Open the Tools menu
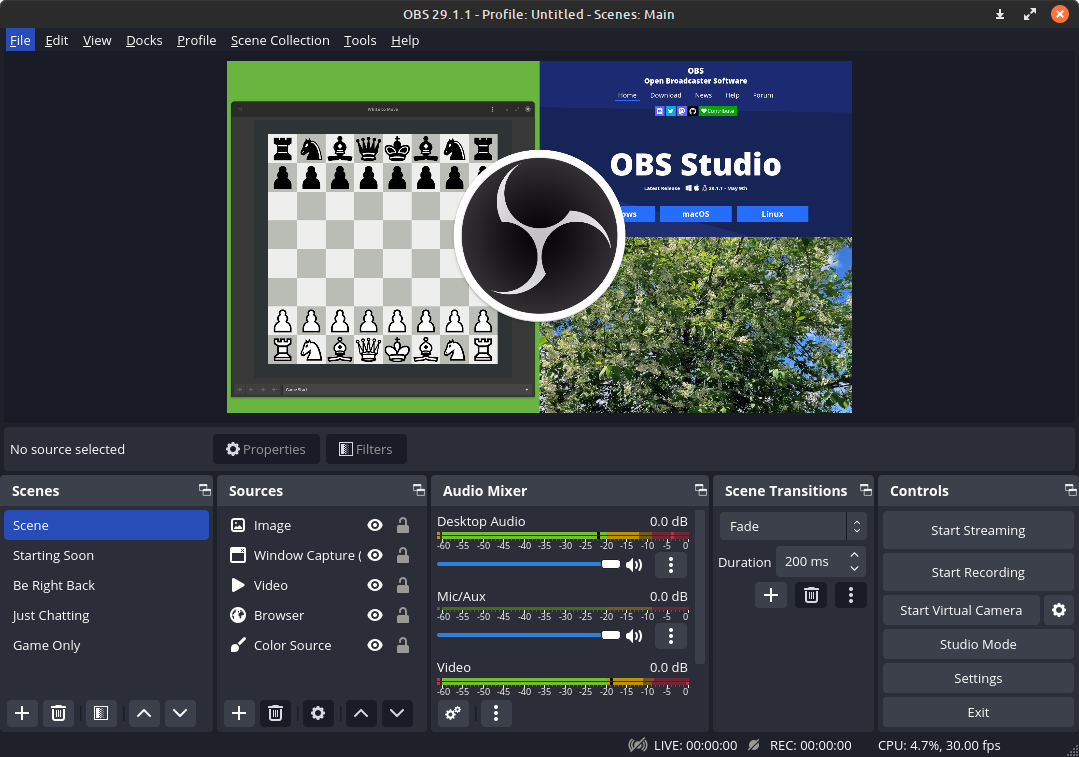 [360, 40]
